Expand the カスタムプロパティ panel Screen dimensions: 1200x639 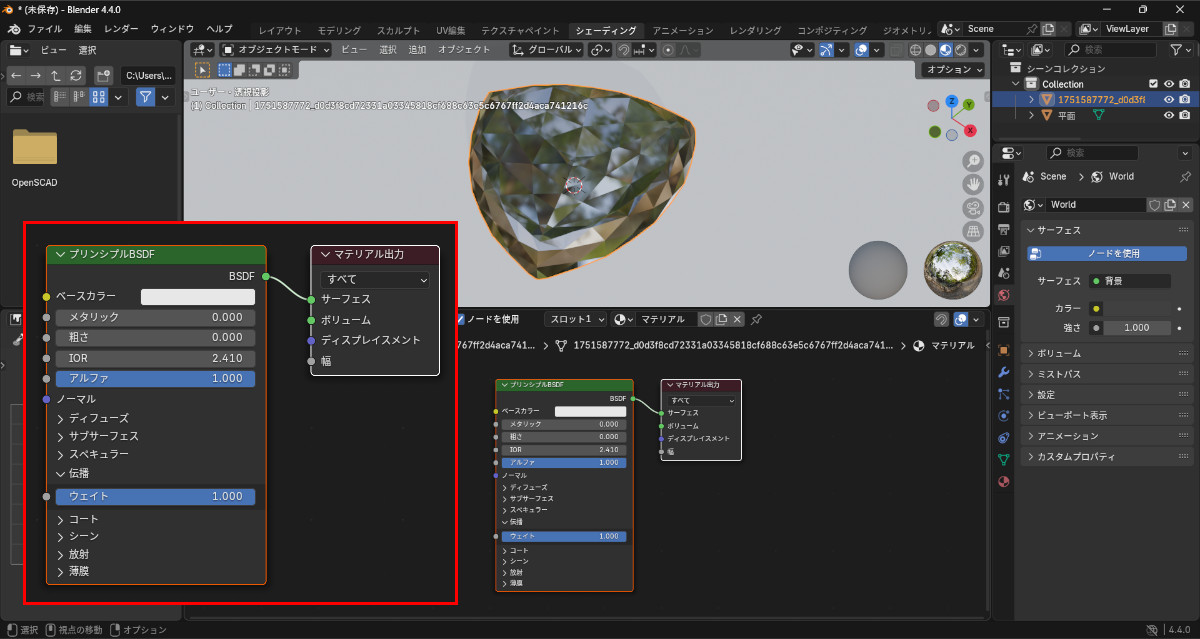tap(1108, 457)
